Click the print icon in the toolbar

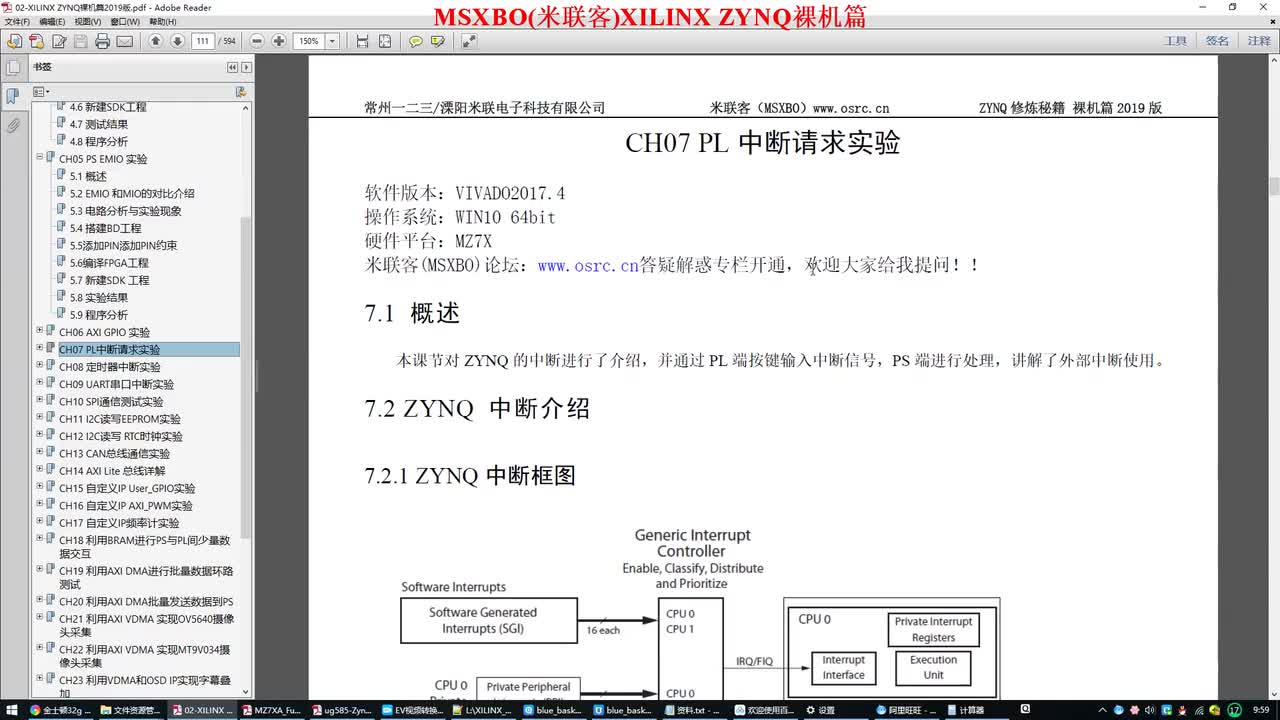pyautogui.click(x=102, y=41)
